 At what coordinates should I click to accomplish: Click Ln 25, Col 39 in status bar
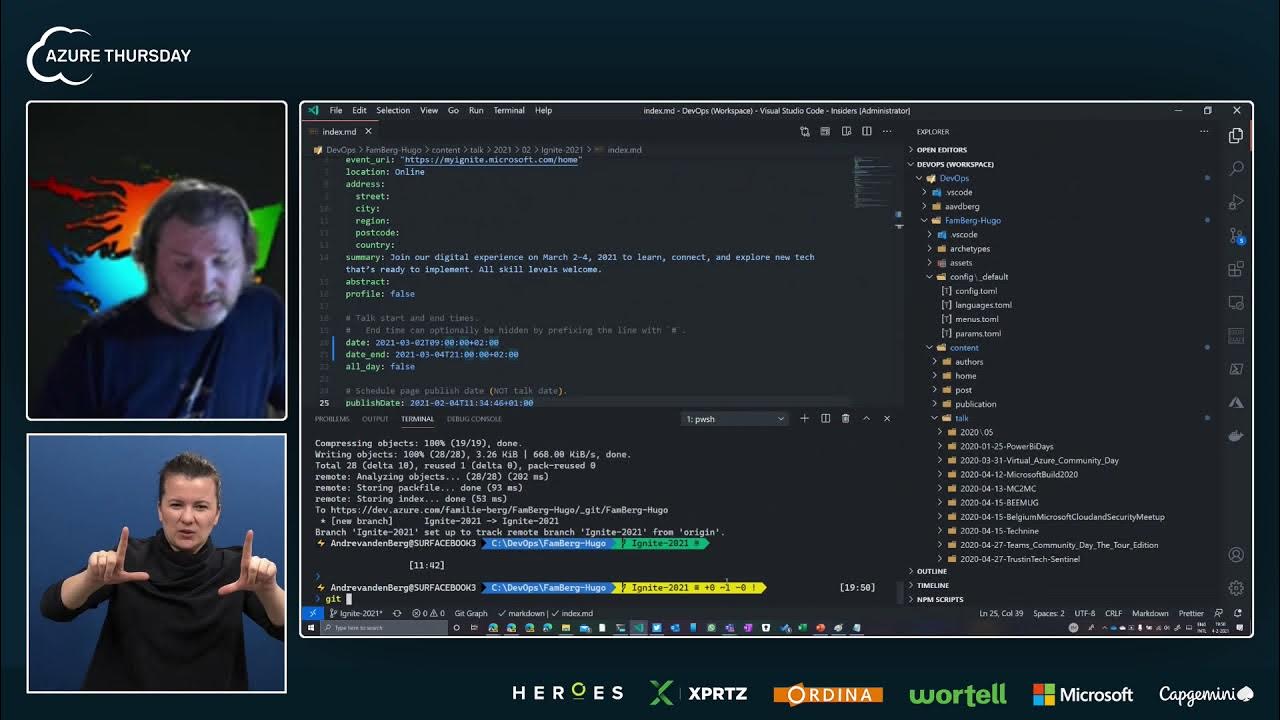1001,613
